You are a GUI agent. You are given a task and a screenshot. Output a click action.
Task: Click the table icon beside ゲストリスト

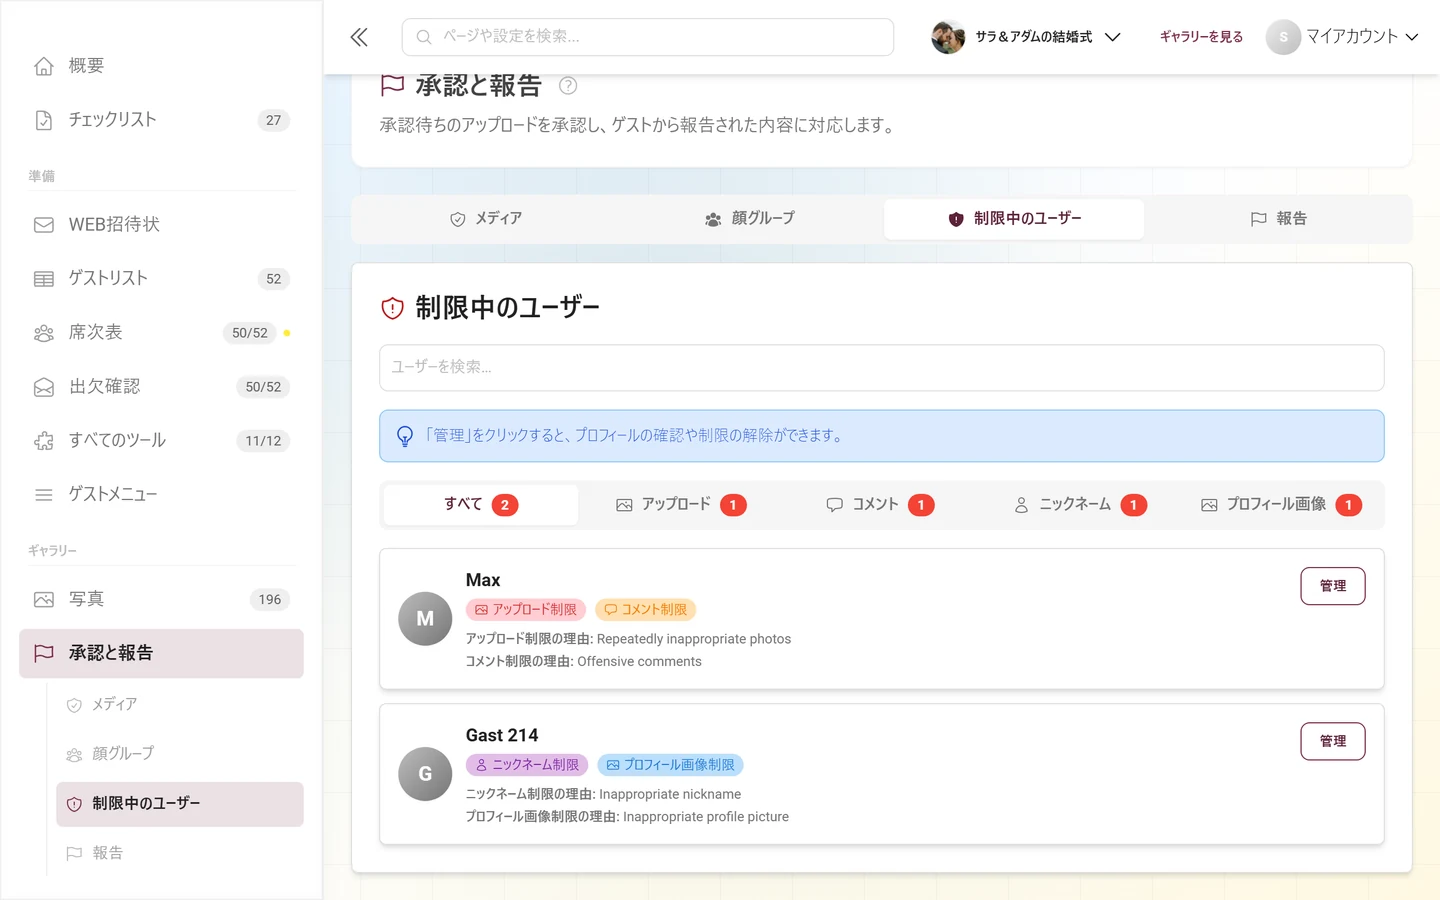pyautogui.click(x=44, y=279)
